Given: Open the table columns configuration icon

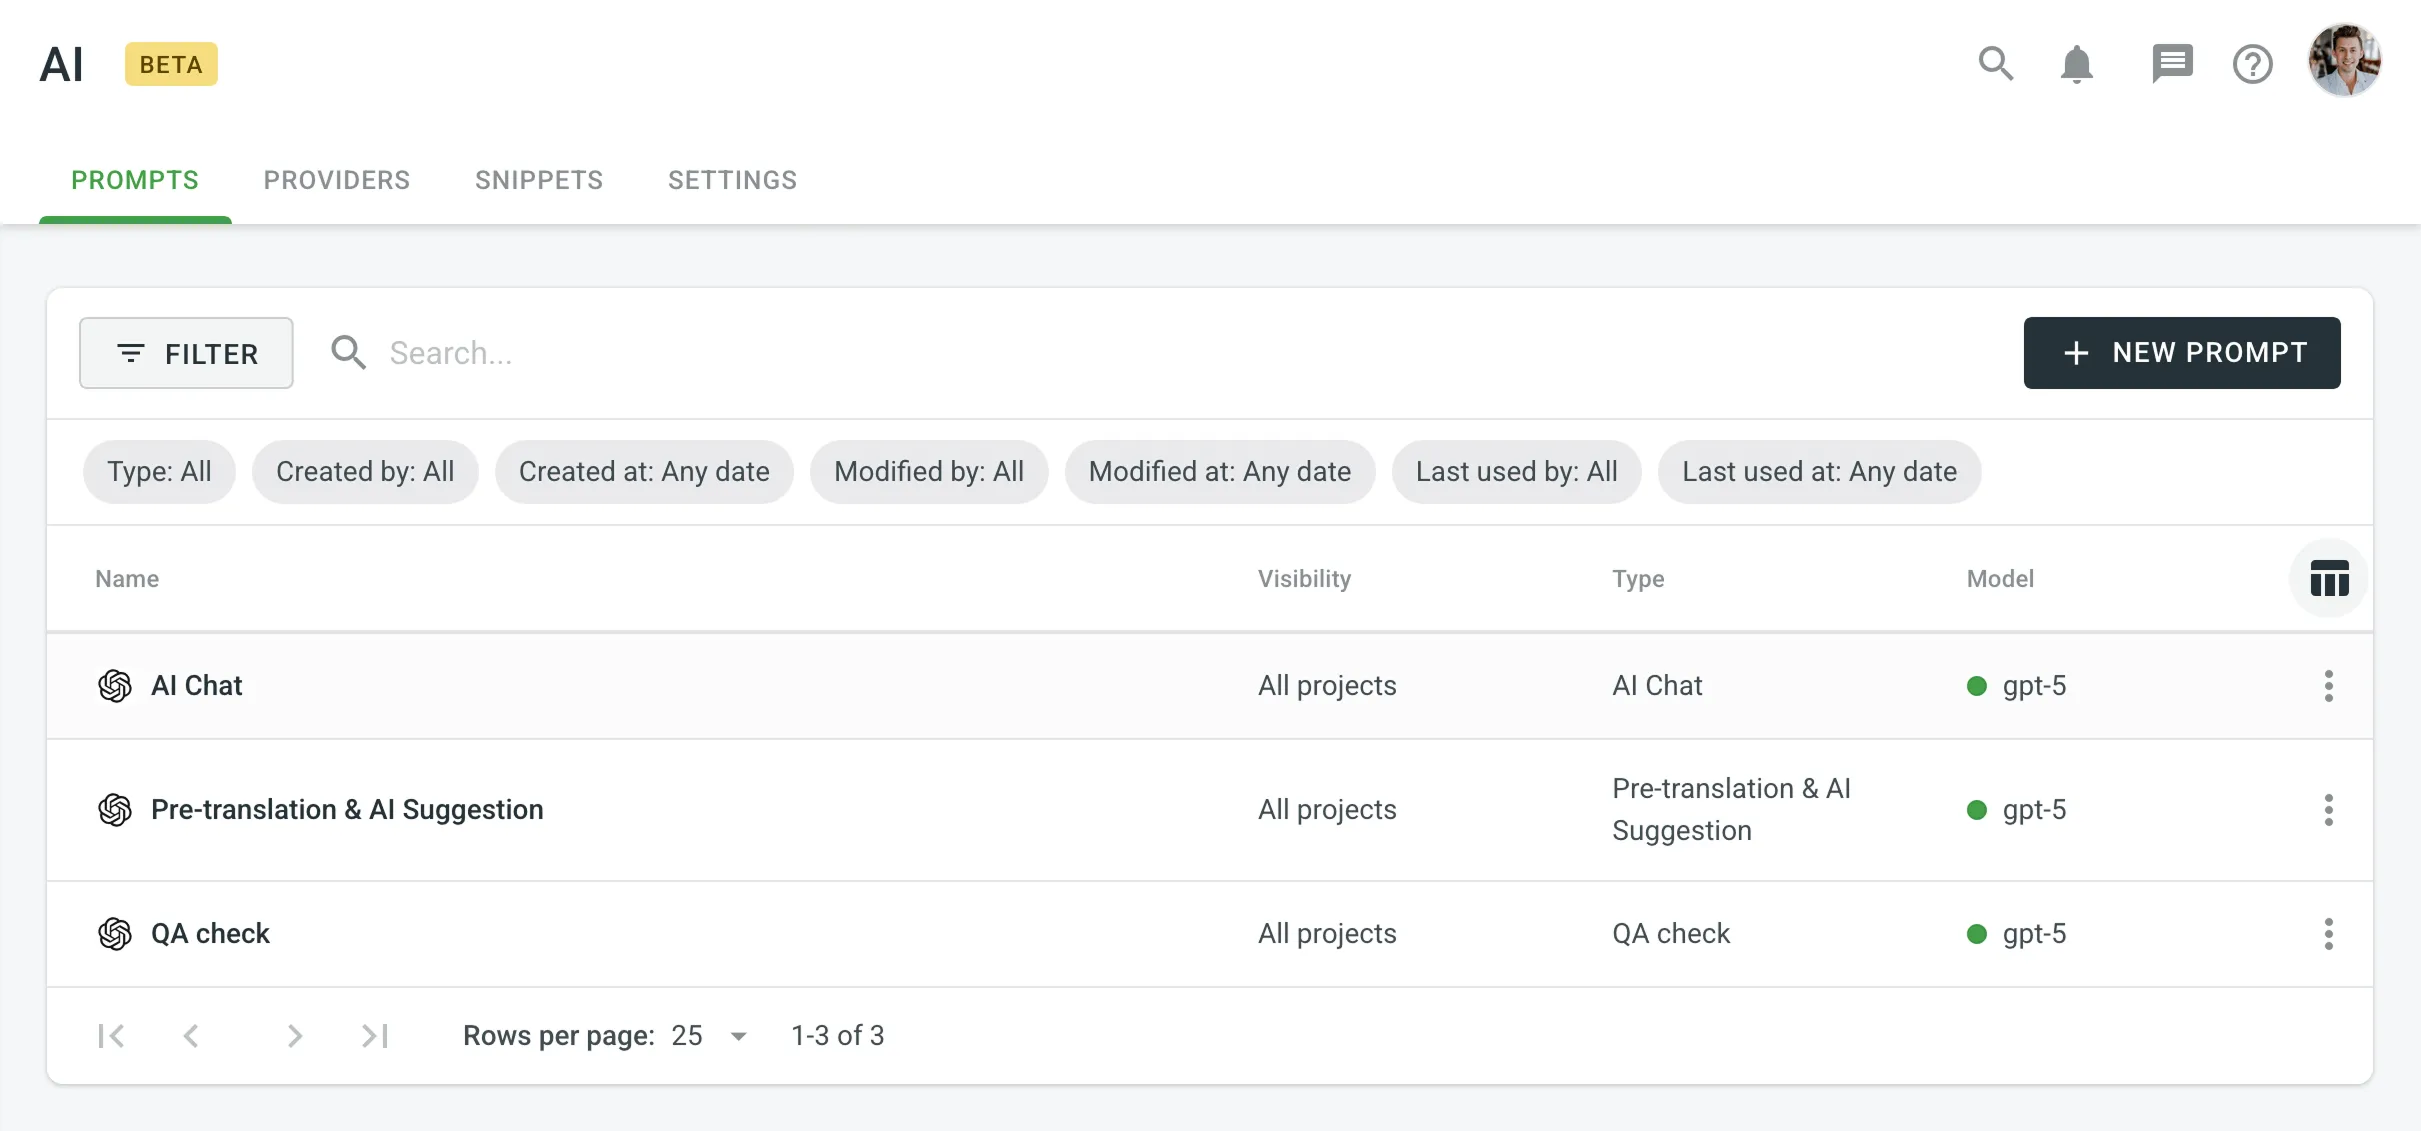Looking at the screenshot, I should click(x=2329, y=578).
